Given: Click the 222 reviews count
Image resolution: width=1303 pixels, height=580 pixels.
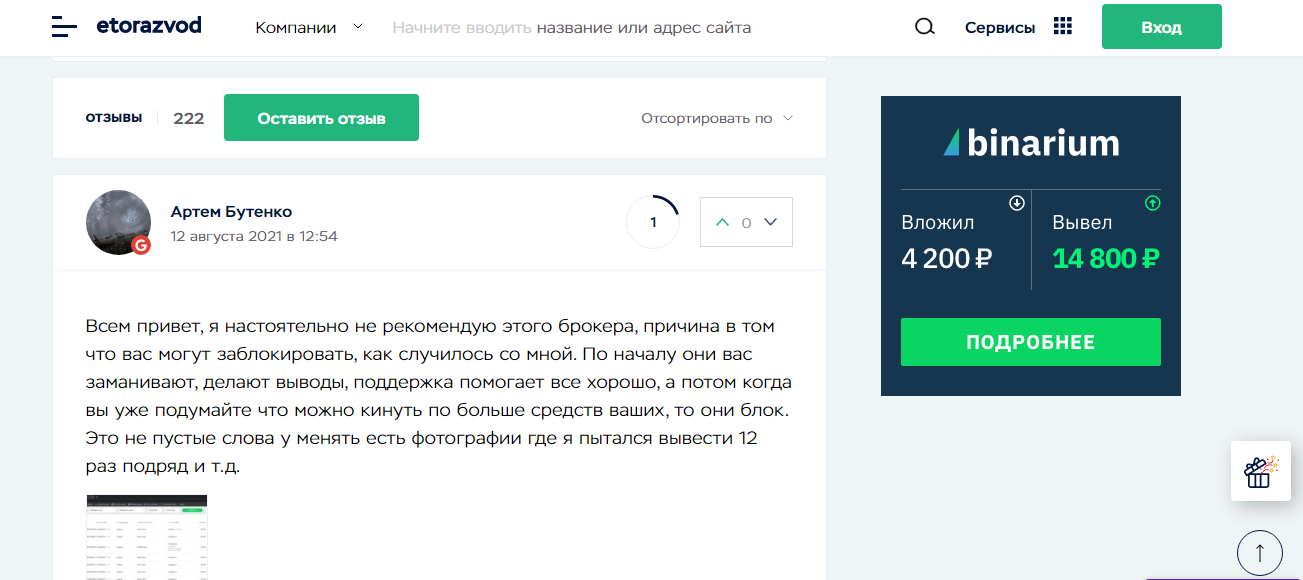Looking at the screenshot, I should coord(188,118).
